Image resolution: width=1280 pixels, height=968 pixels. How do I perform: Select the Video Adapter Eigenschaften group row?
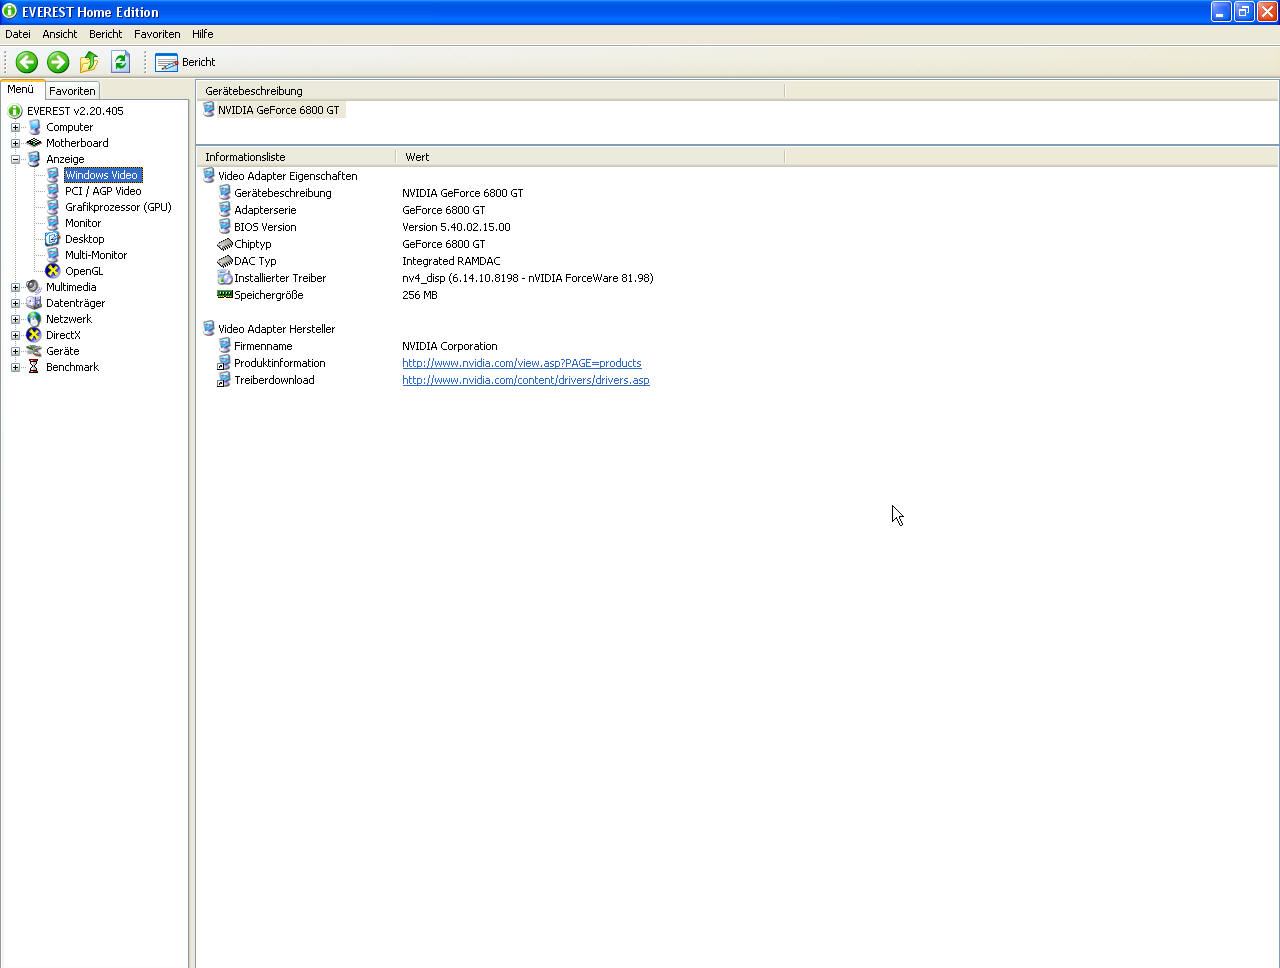coord(280,176)
